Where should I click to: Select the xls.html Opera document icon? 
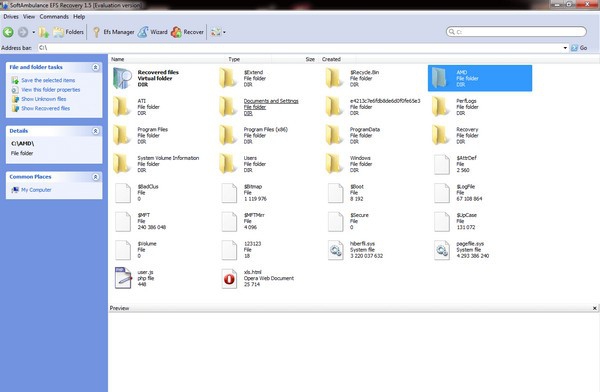pyautogui.click(x=229, y=278)
